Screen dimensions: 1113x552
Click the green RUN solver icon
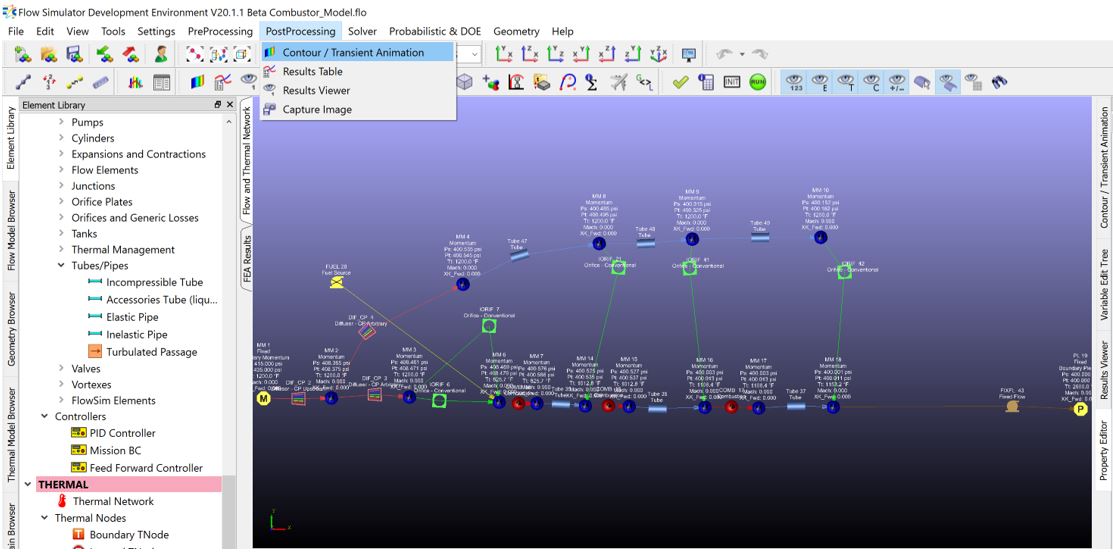757,83
